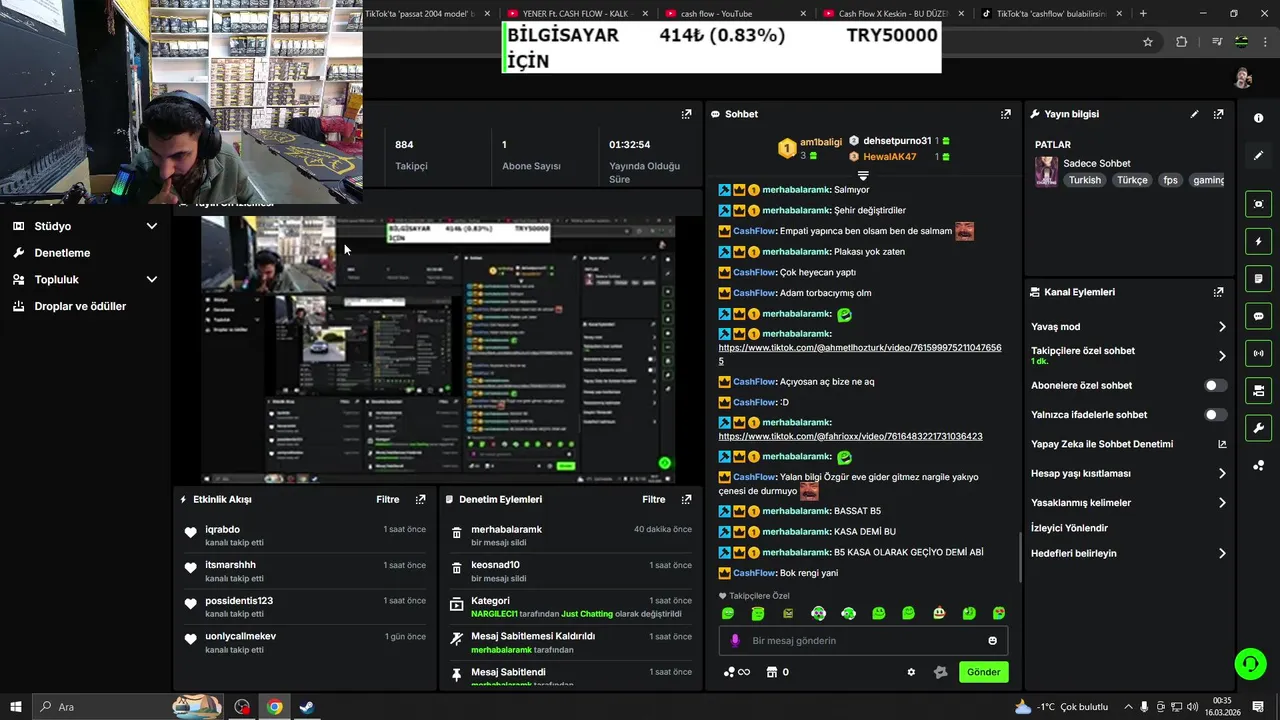1280x720 pixels.
Task: Click İzleyici Yönlendir in Kanal Eylemleri
Action: point(1069,528)
